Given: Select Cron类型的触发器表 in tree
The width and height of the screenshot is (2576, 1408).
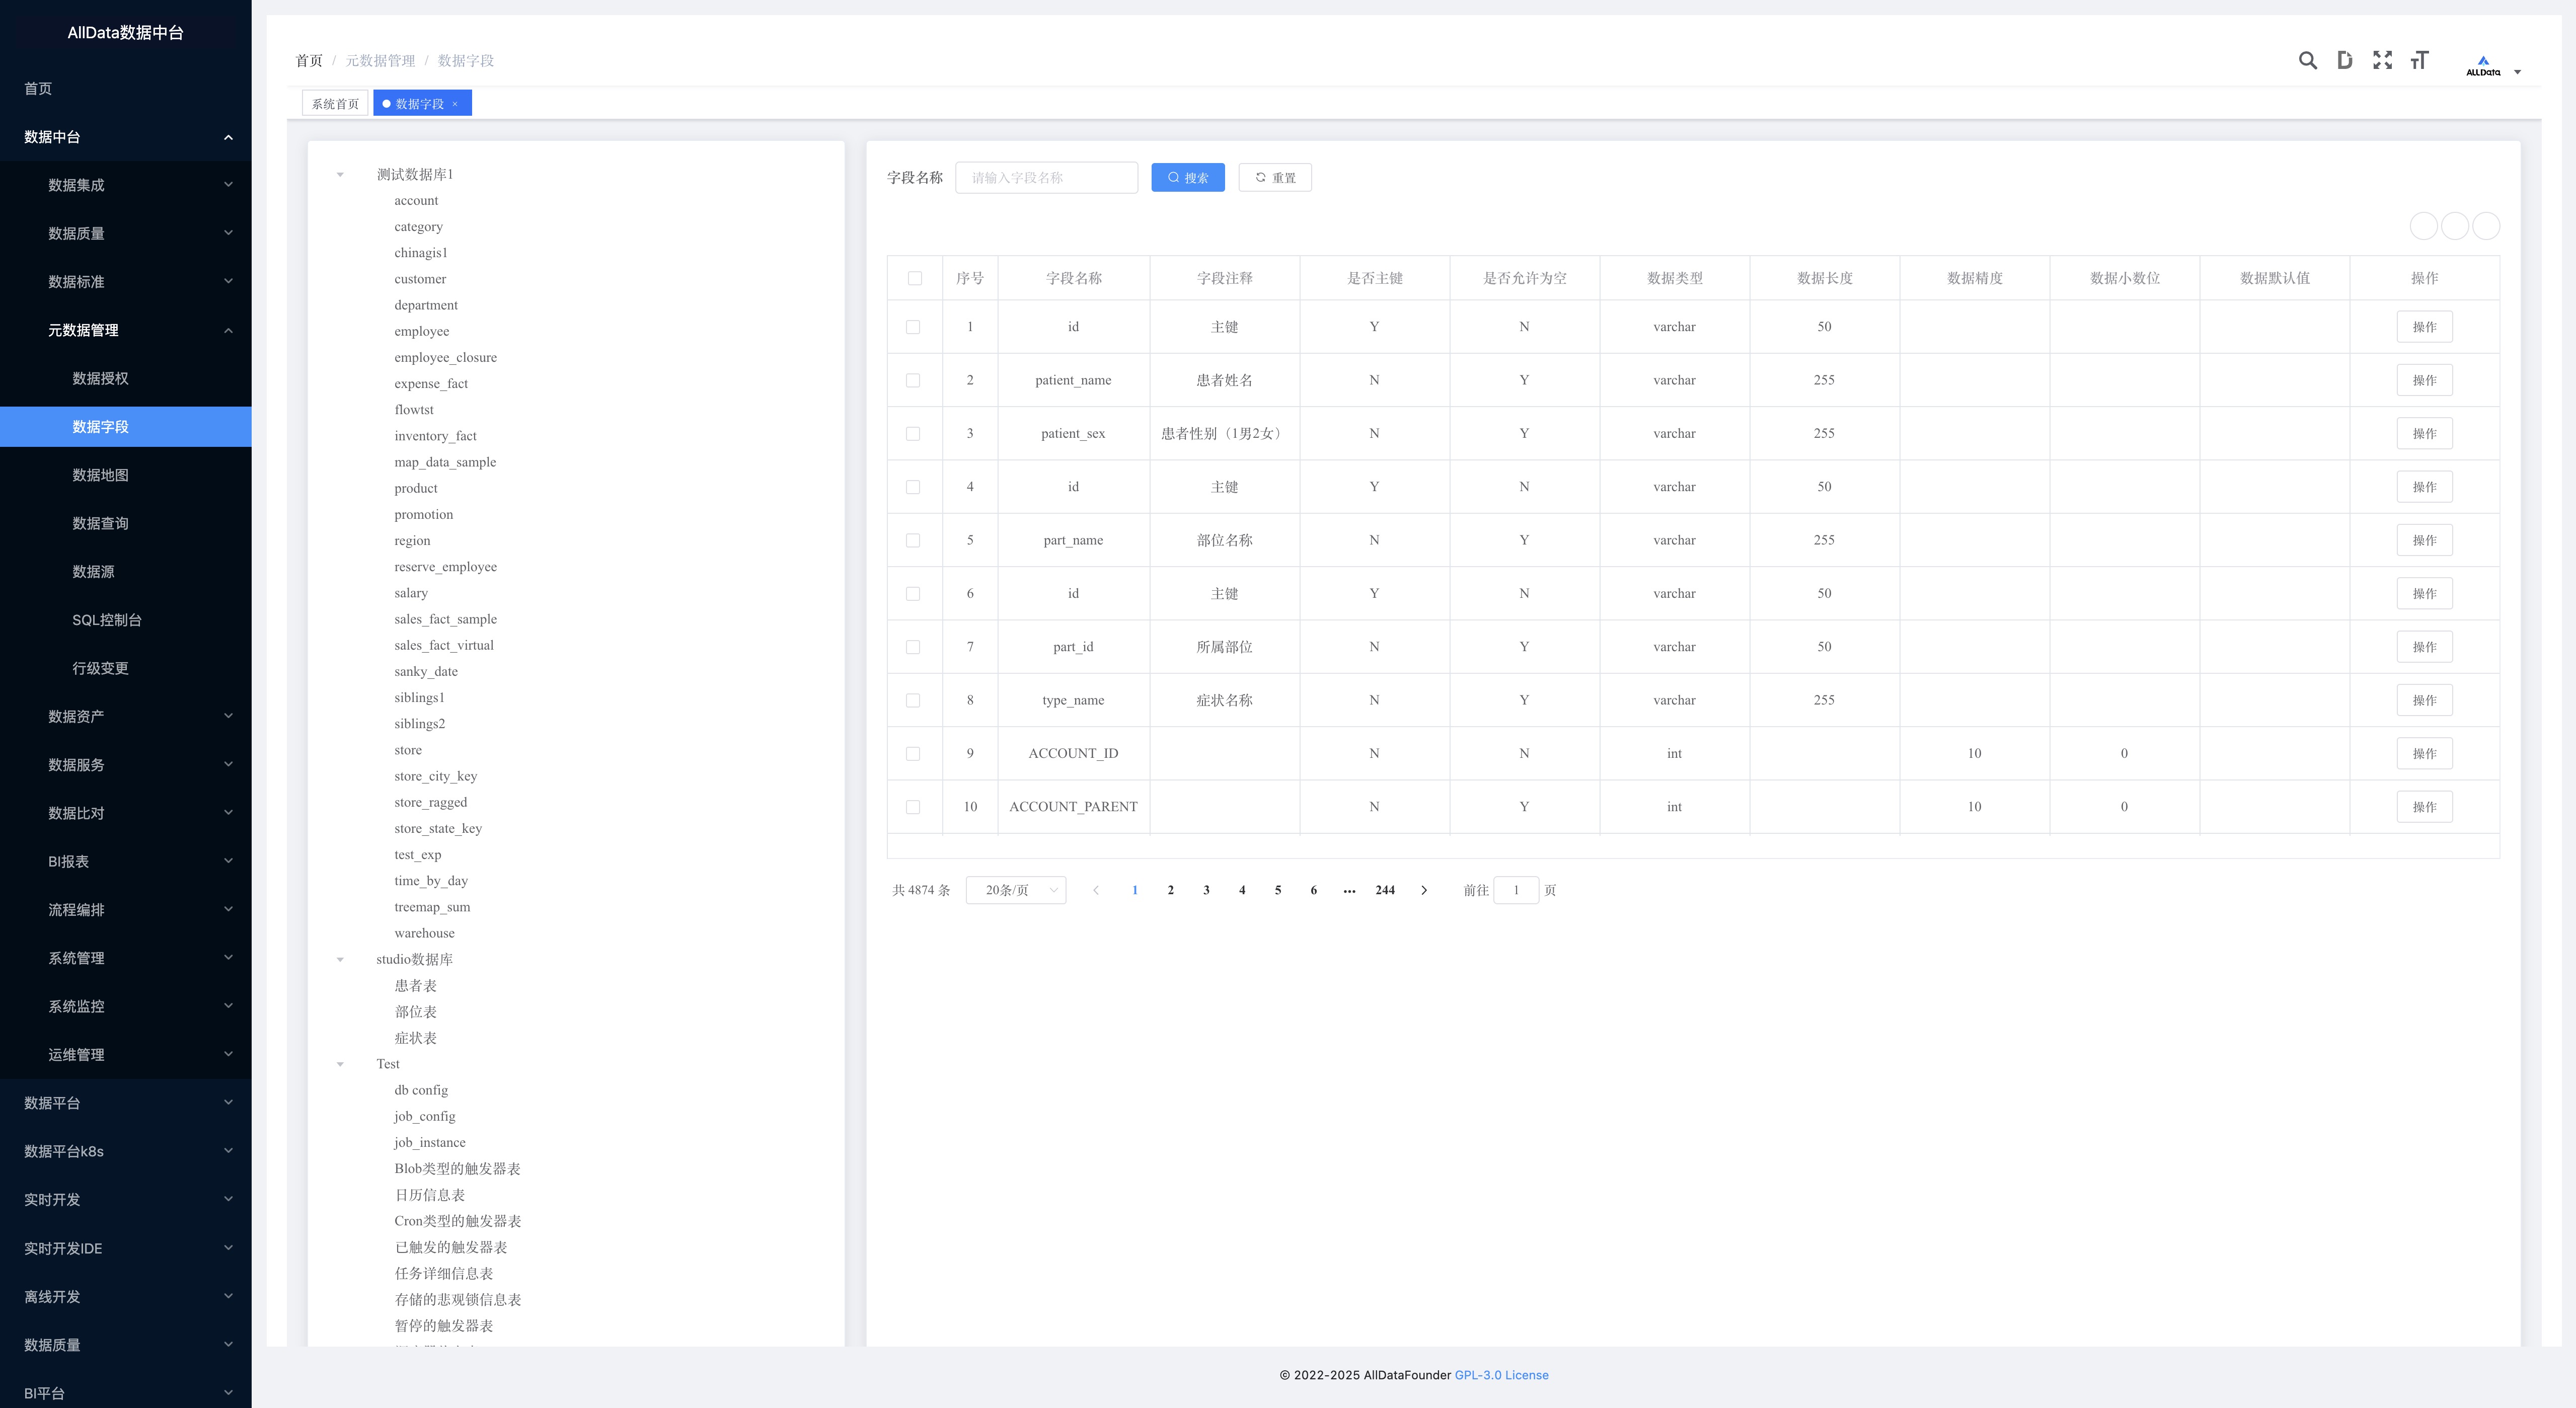Looking at the screenshot, I should point(457,1221).
